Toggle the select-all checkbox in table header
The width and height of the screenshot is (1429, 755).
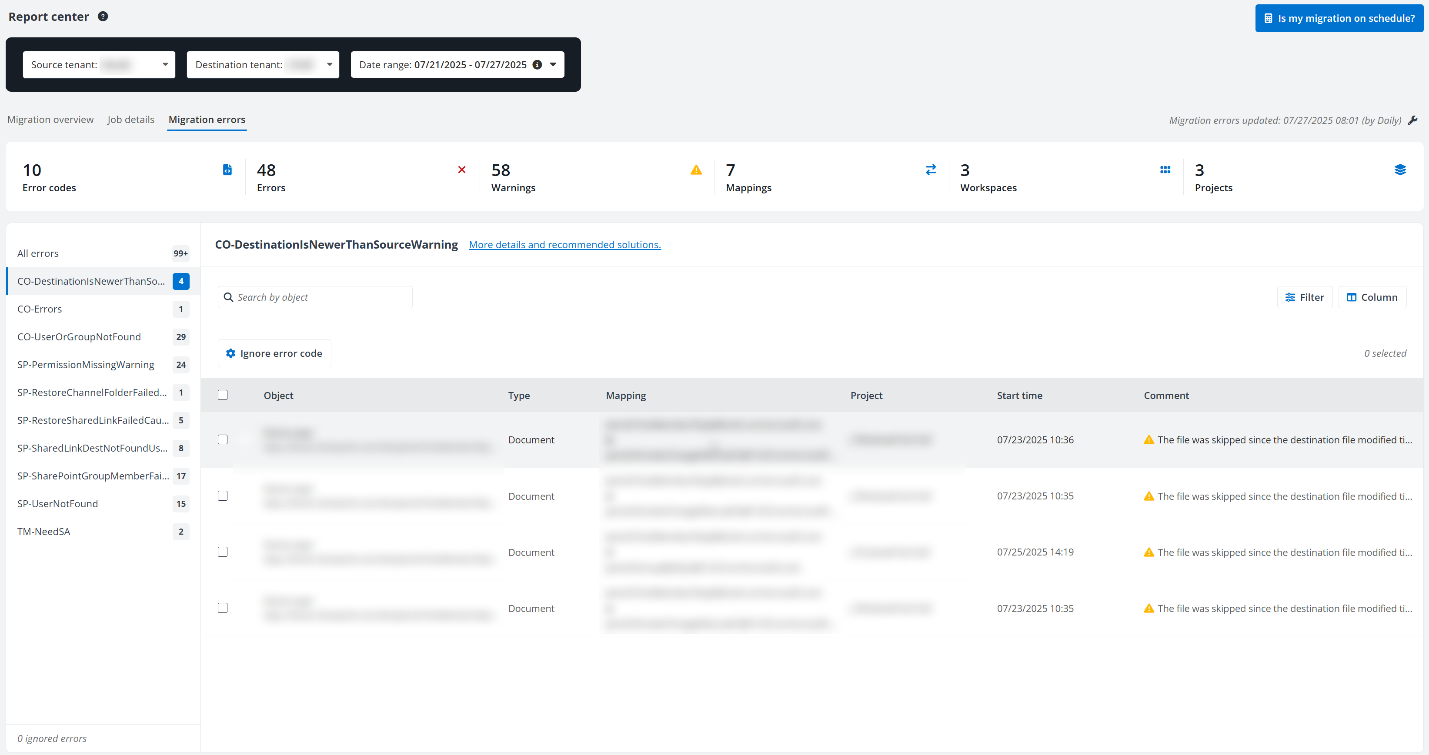[222, 394]
